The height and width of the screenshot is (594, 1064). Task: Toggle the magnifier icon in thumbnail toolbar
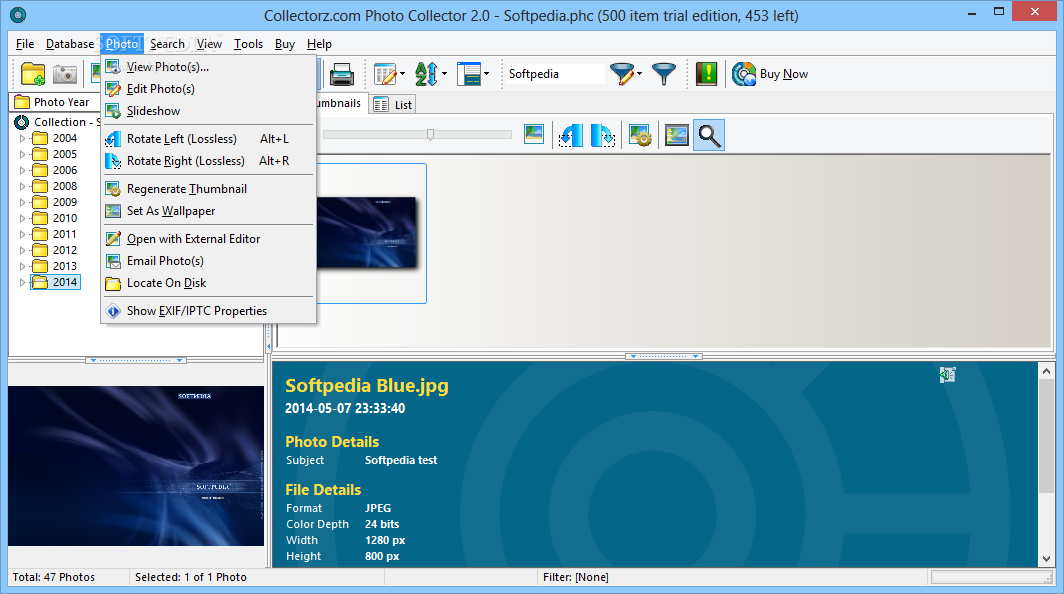[x=709, y=135]
